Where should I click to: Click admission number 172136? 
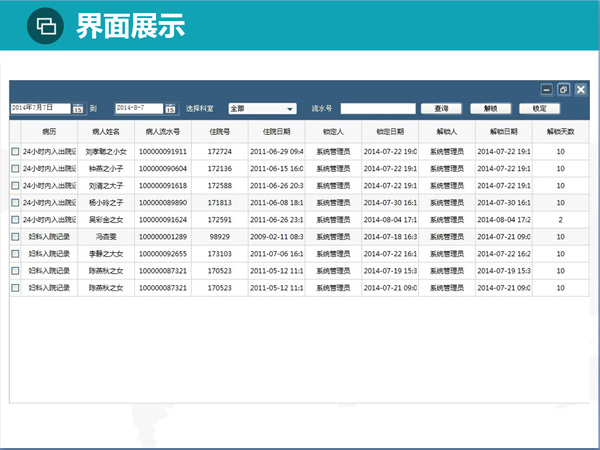(x=220, y=168)
